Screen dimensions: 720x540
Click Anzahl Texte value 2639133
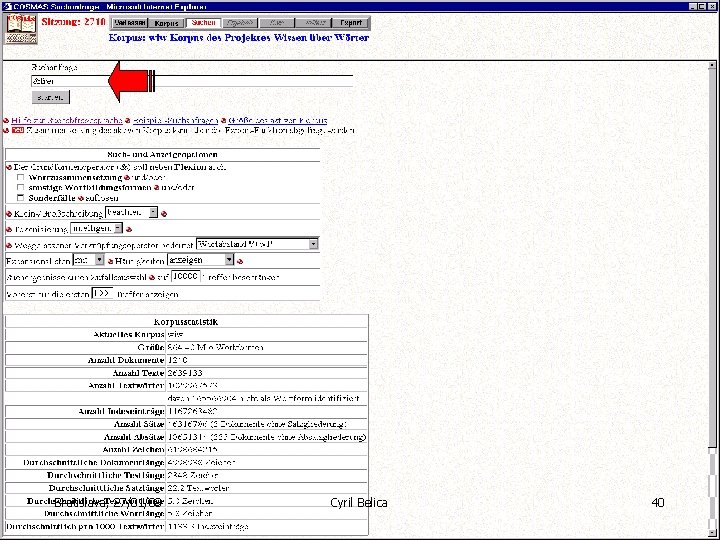(185, 372)
